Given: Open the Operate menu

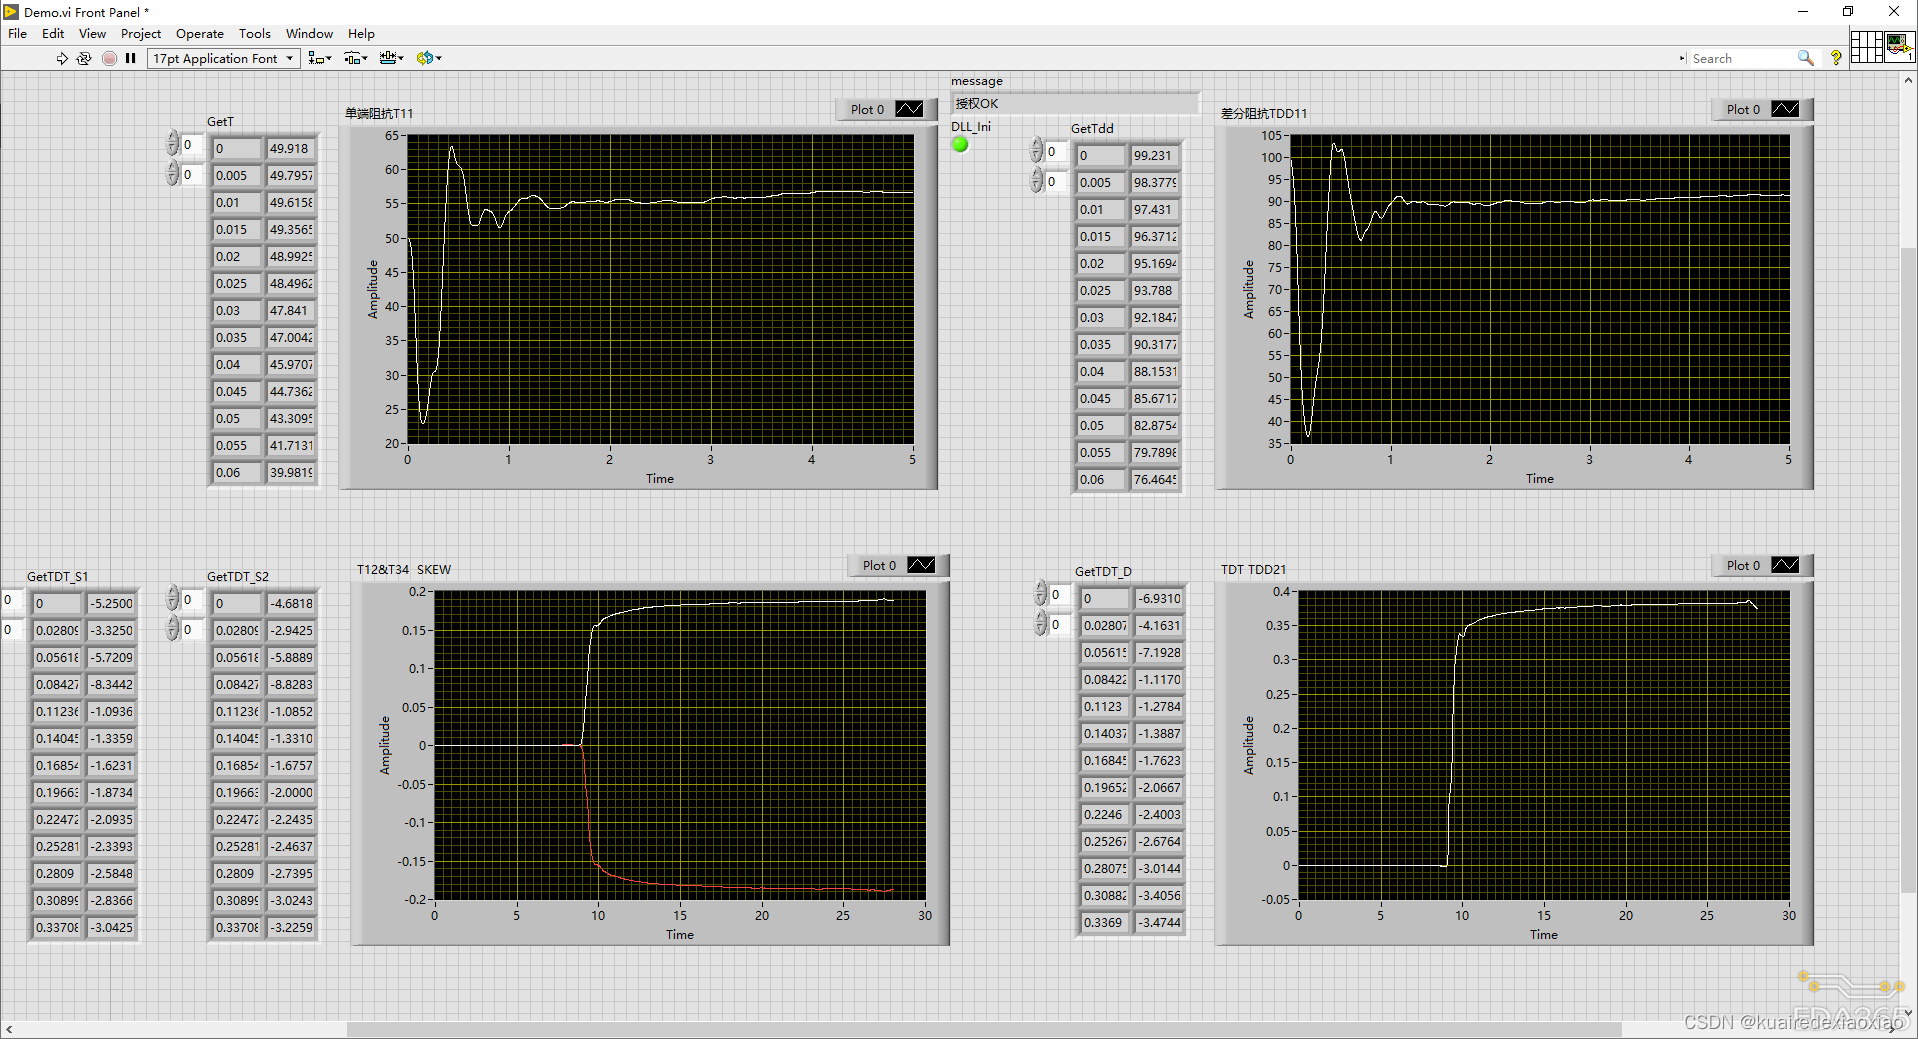Looking at the screenshot, I should 199,33.
